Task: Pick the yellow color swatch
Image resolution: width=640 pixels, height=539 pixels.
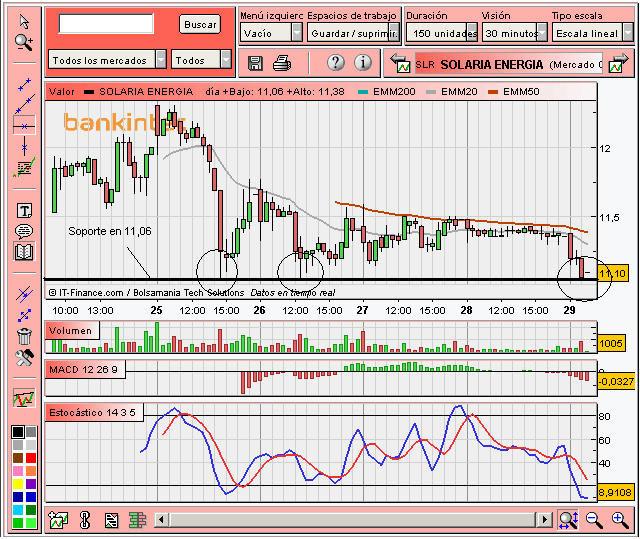Action: pos(18,484)
